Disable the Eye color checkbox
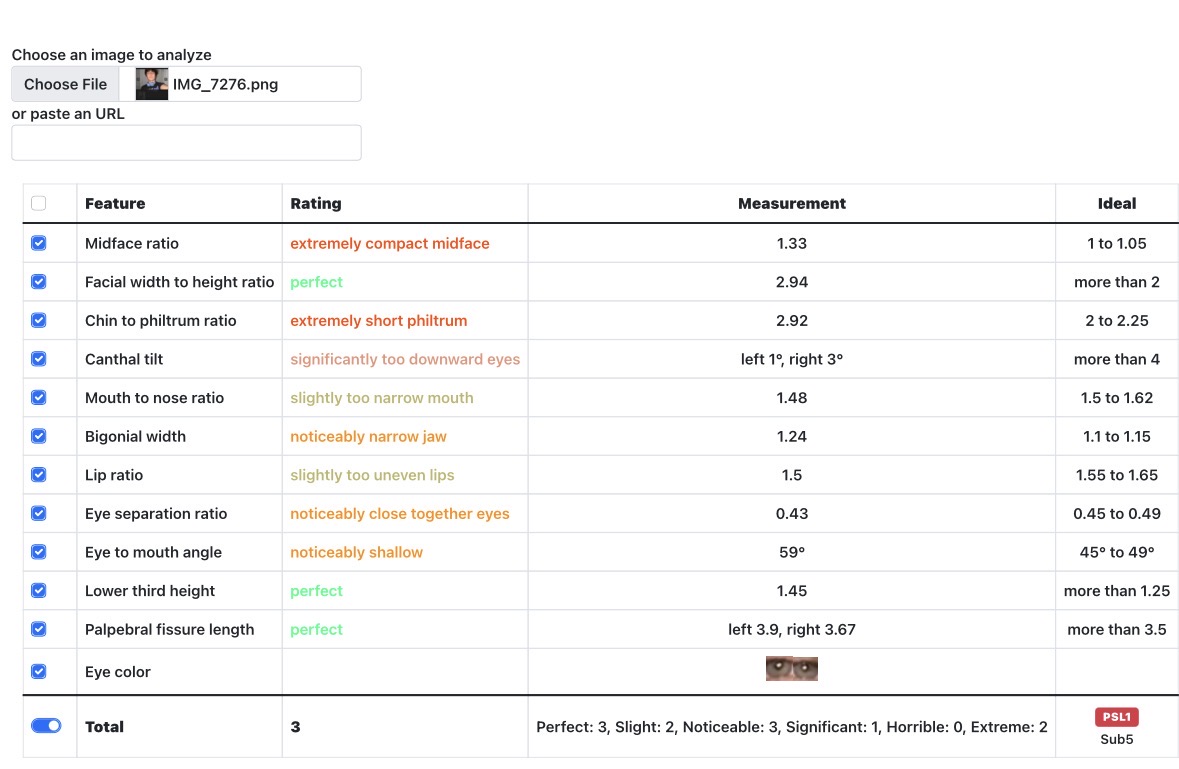The width and height of the screenshot is (1179, 769). pyautogui.click(x=39, y=671)
